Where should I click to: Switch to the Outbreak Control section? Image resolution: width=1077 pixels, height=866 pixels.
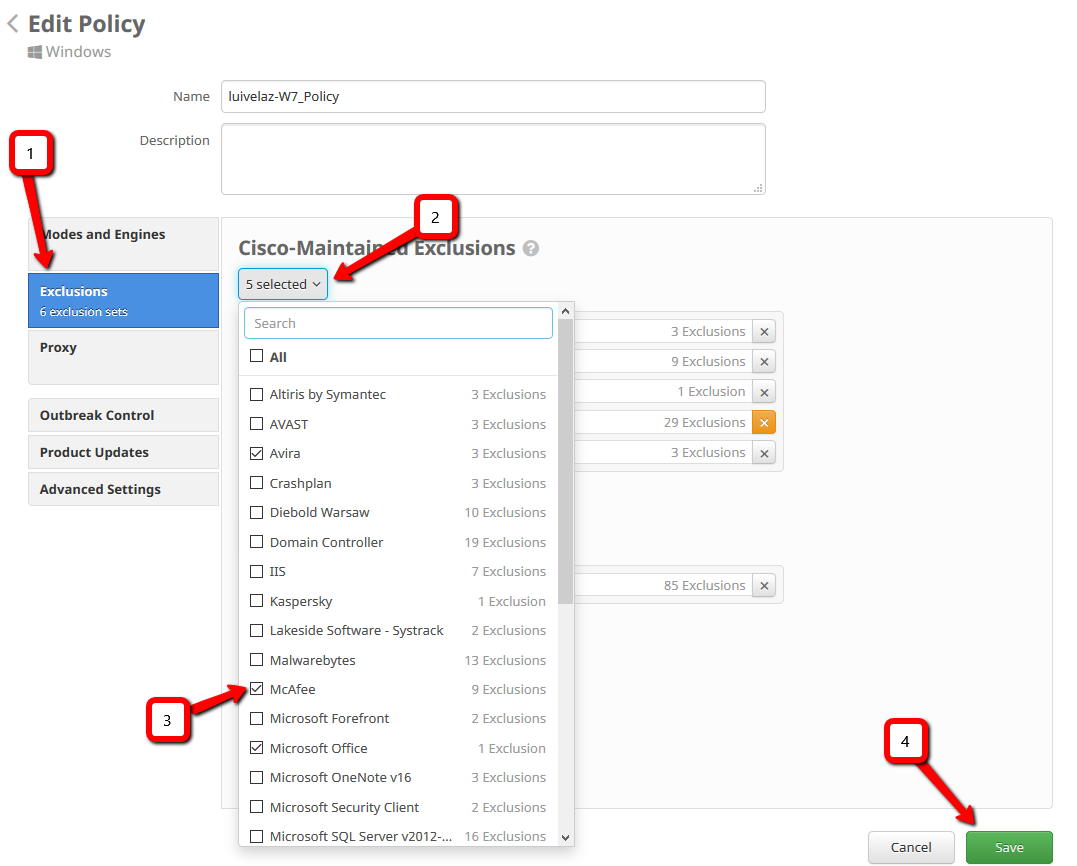coord(123,415)
